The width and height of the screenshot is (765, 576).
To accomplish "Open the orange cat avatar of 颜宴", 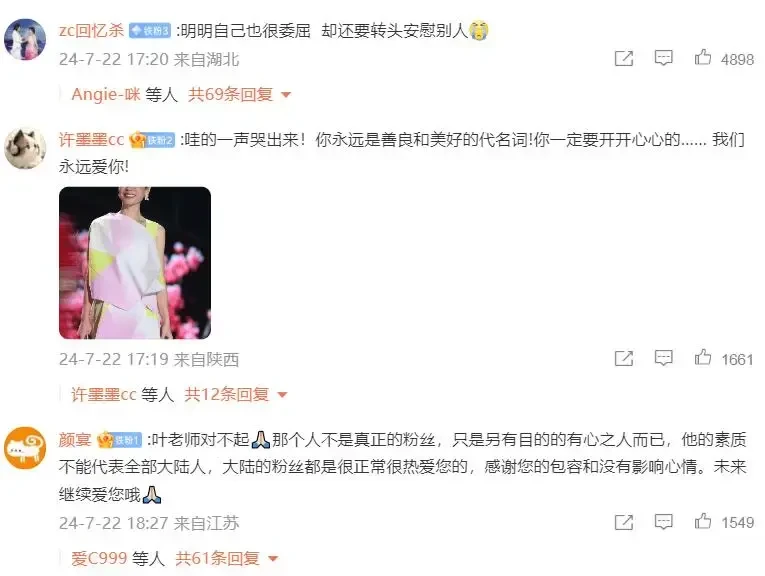I will 25,448.
